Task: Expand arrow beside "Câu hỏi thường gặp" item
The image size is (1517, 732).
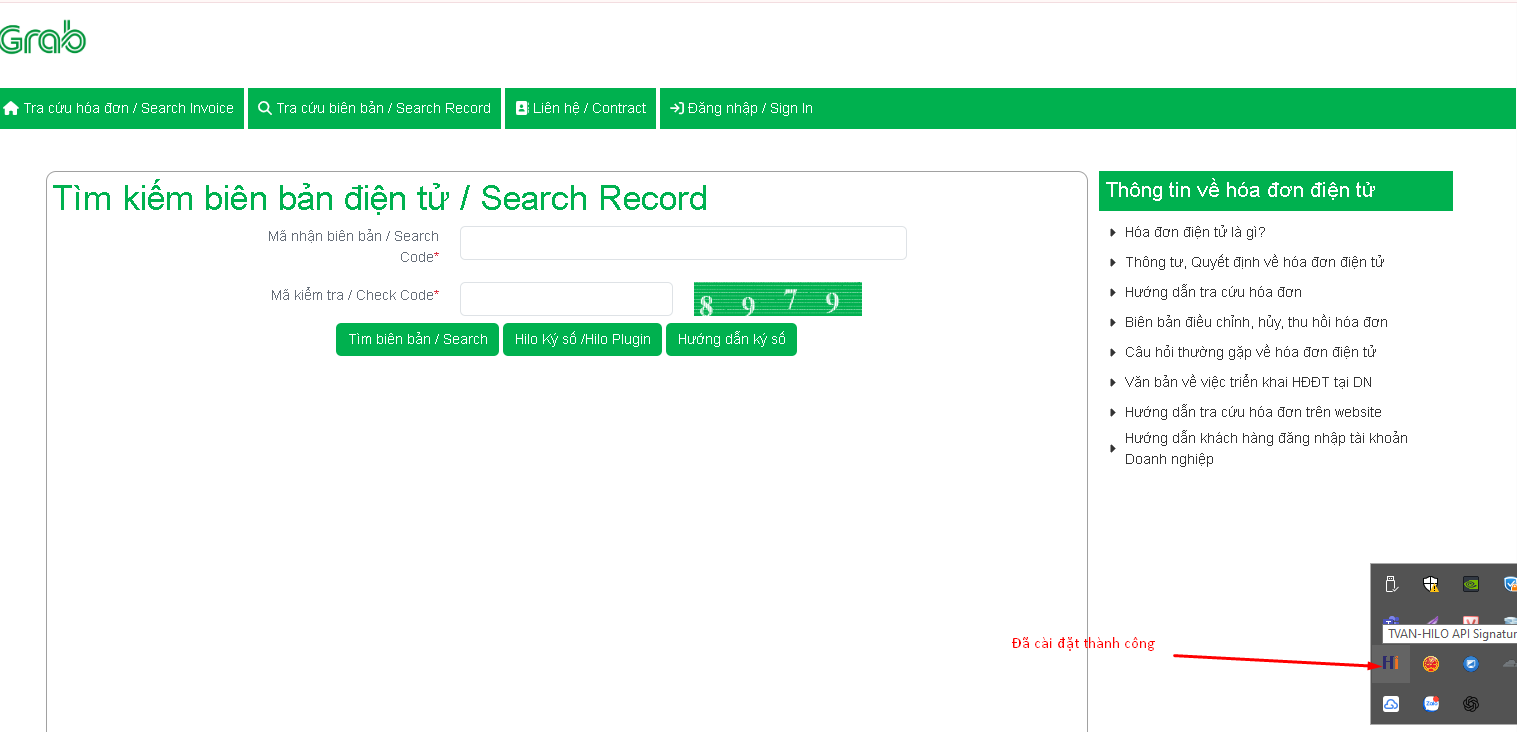Action: coord(1113,352)
